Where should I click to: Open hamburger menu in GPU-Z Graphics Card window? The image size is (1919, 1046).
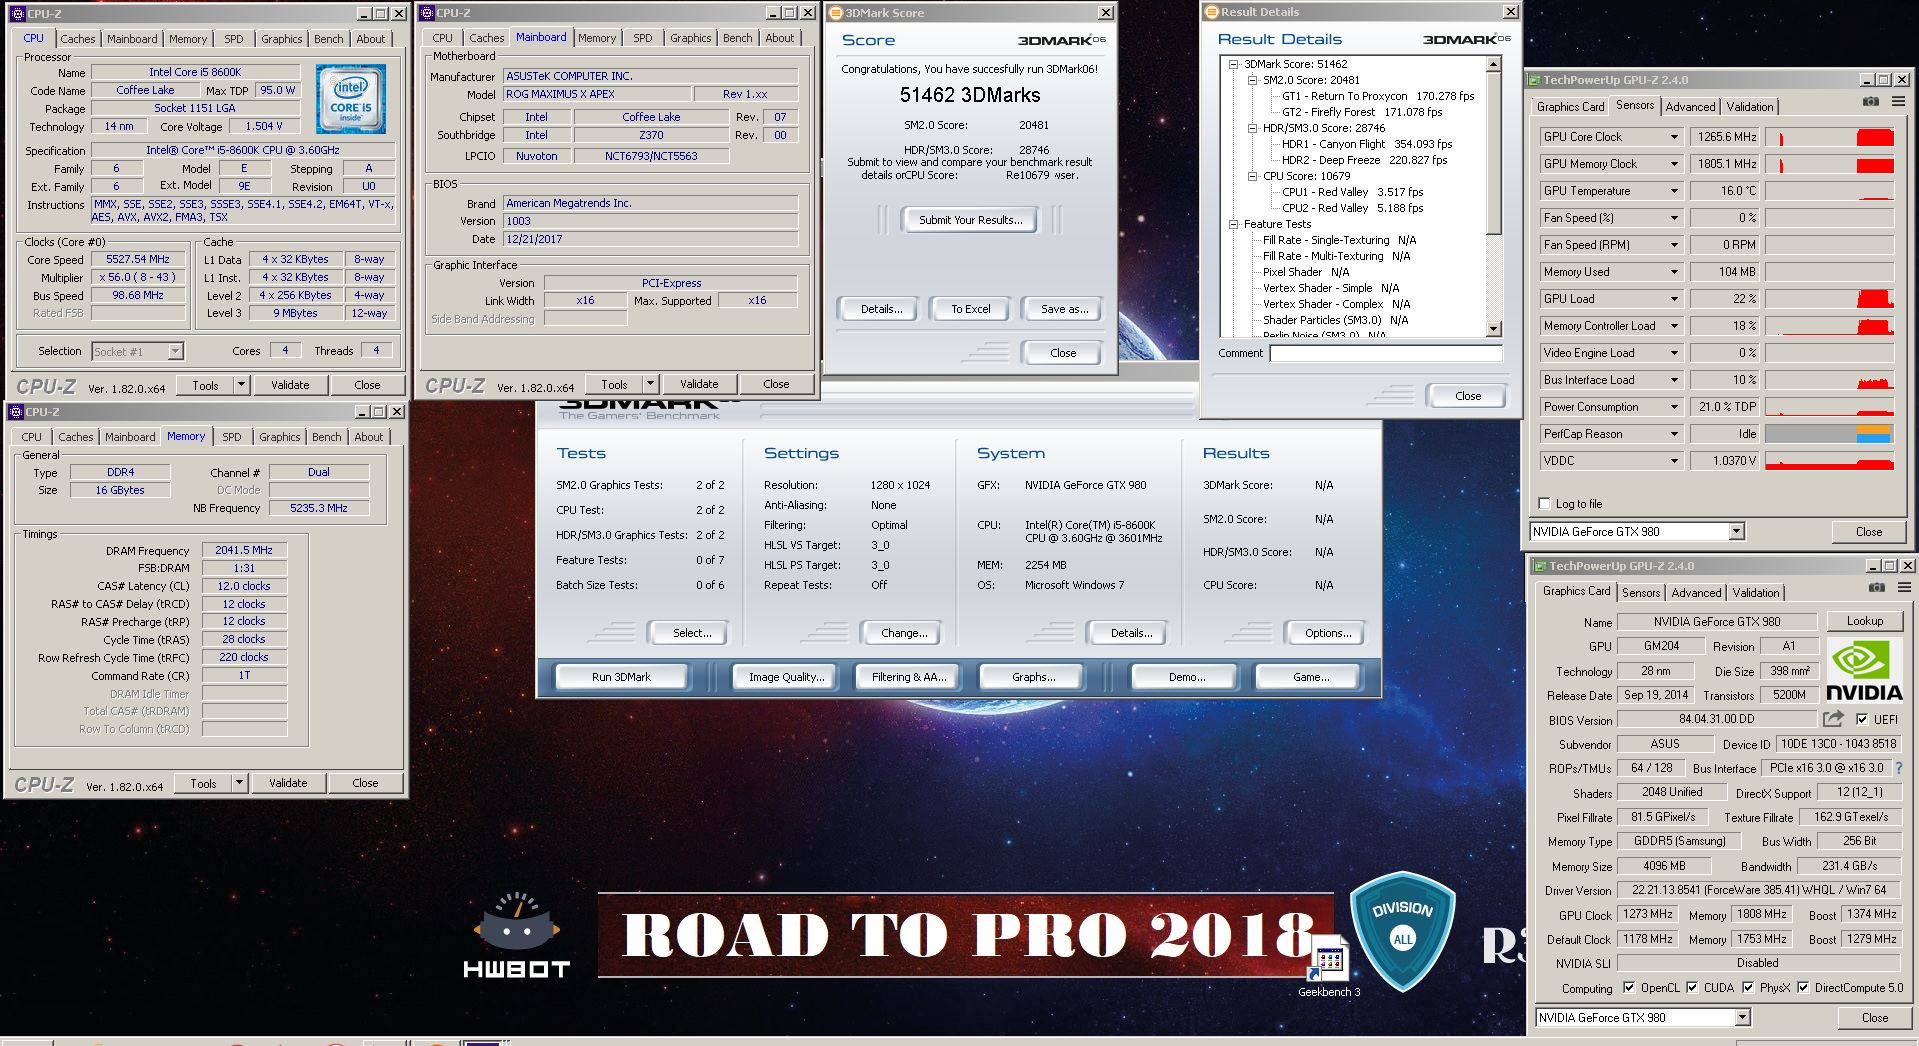point(1904,588)
